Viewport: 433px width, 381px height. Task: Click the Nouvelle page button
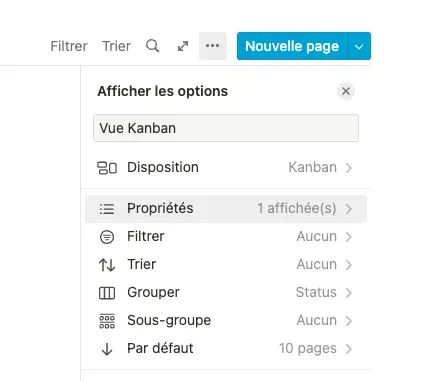tap(292, 46)
